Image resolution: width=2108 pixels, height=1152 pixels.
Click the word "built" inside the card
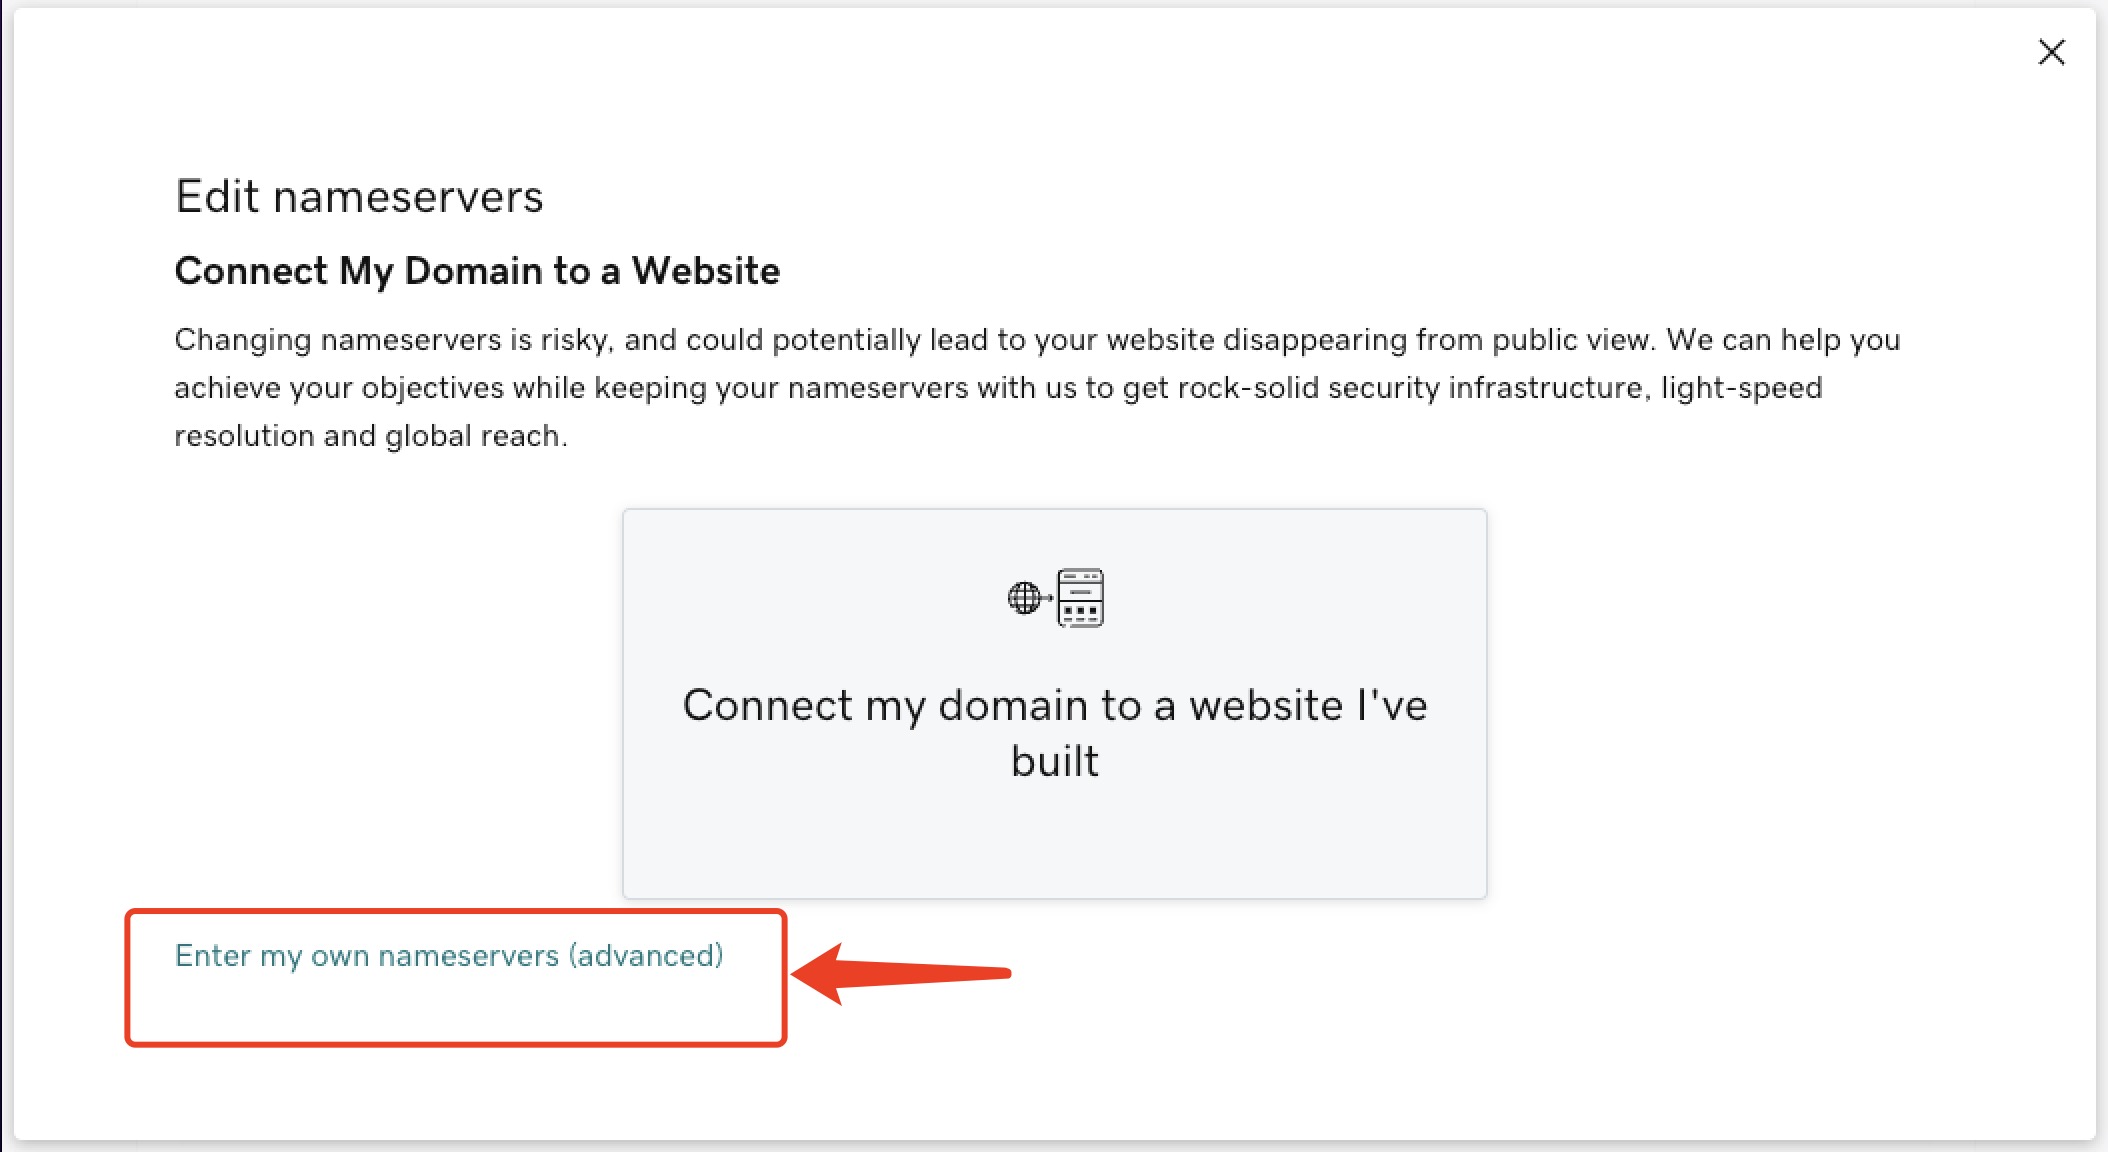pyautogui.click(x=1055, y=762)
